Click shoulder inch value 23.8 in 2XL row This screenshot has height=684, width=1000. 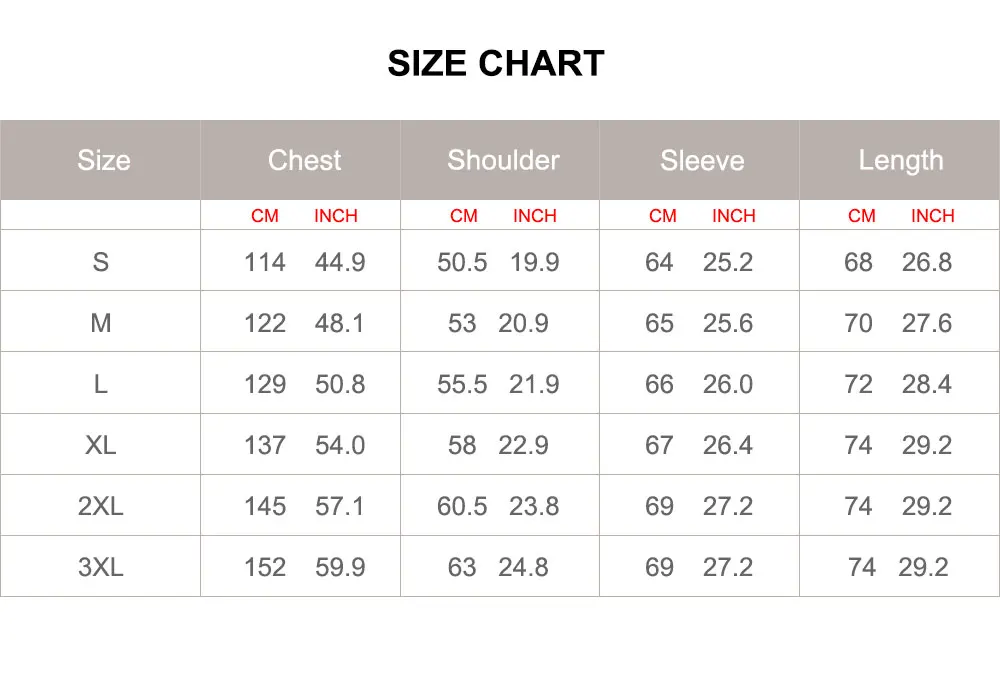(x=534, y=506)
